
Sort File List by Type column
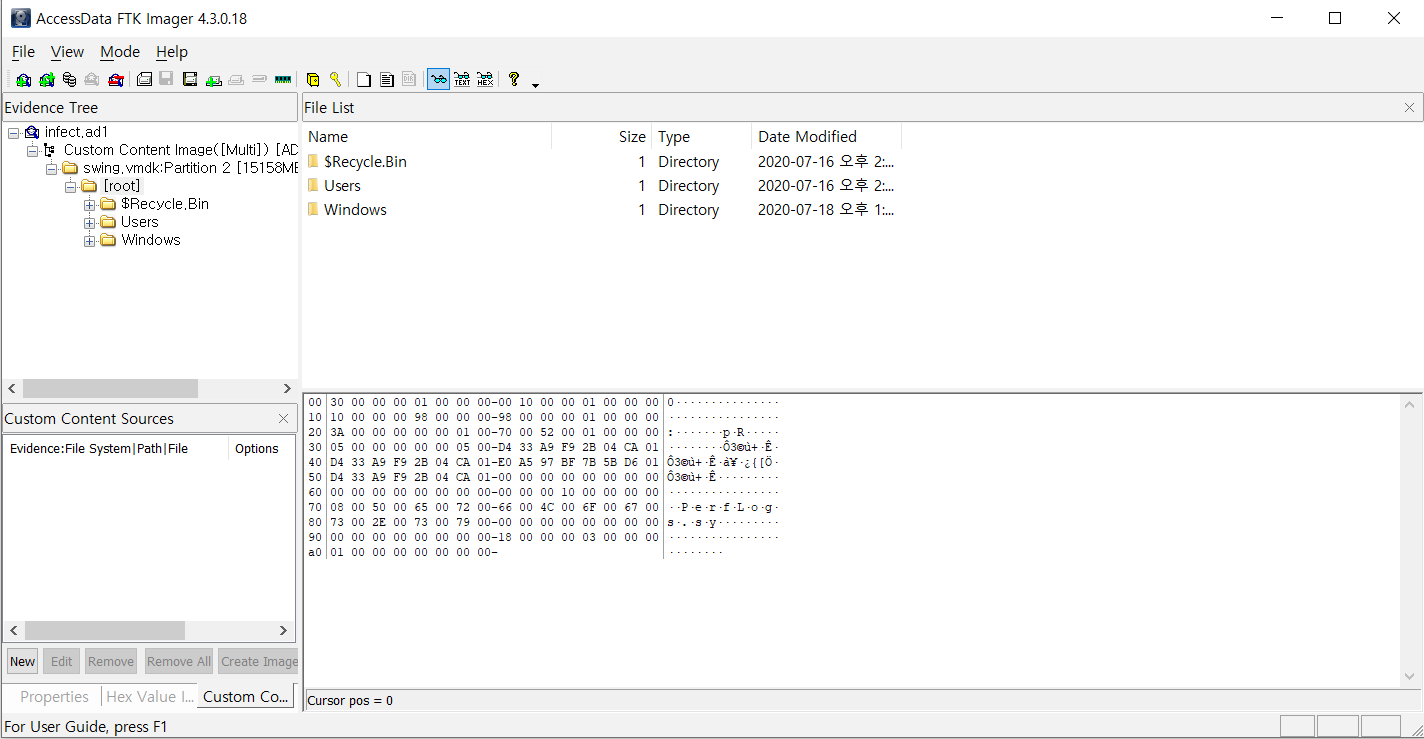[701, 137]
